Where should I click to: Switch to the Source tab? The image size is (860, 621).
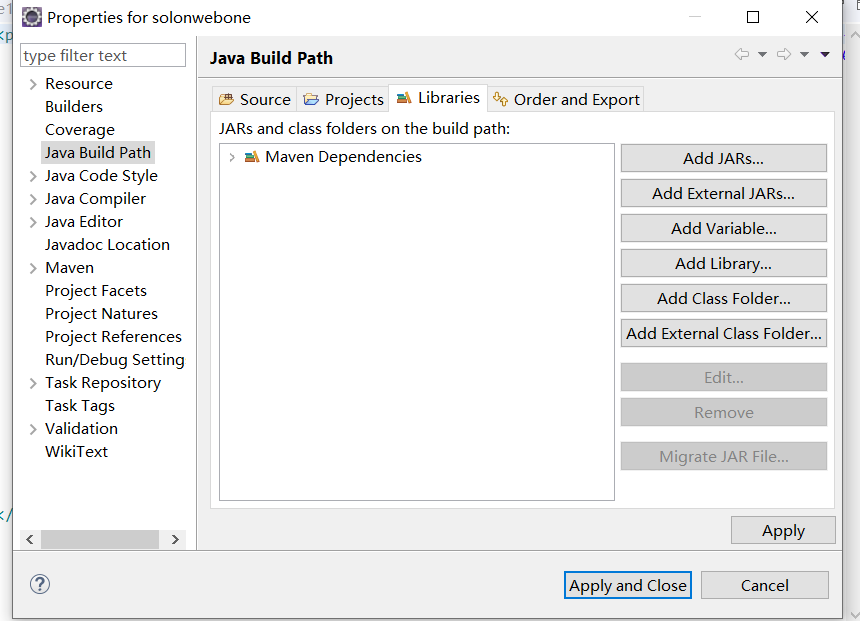pyautogui.click(x=255, y=99)
